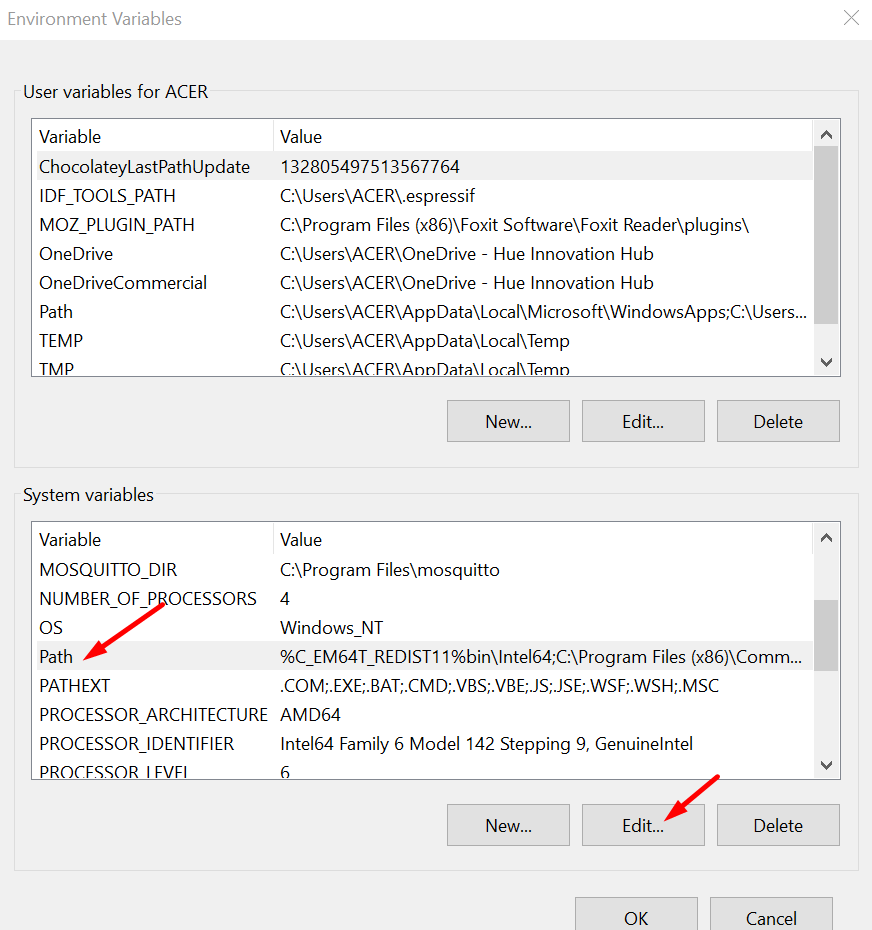The height and width of the screenshot is (930, 872).
Task: Click Delete button under System variables
Action: point(778,825)
